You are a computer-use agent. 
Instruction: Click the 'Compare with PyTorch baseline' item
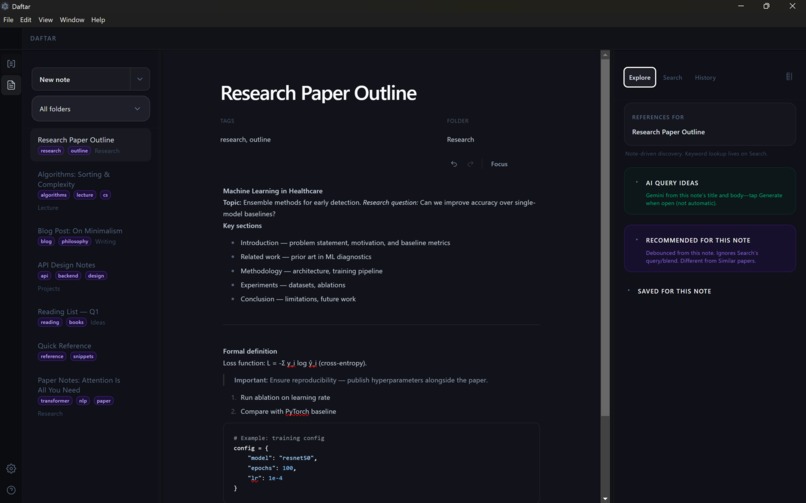pos(288,412)
